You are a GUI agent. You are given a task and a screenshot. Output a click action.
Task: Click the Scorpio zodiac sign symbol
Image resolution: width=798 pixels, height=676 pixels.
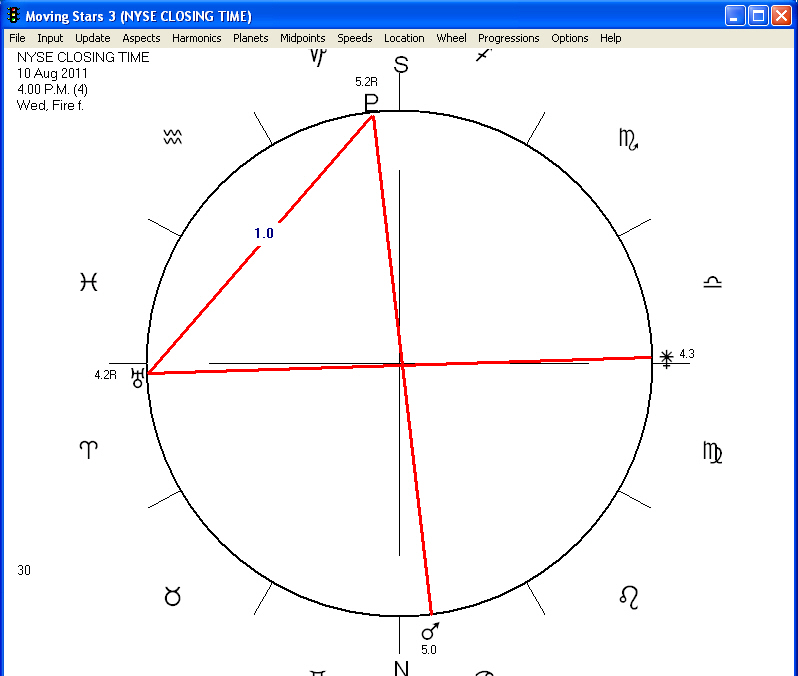coord(629,139)
